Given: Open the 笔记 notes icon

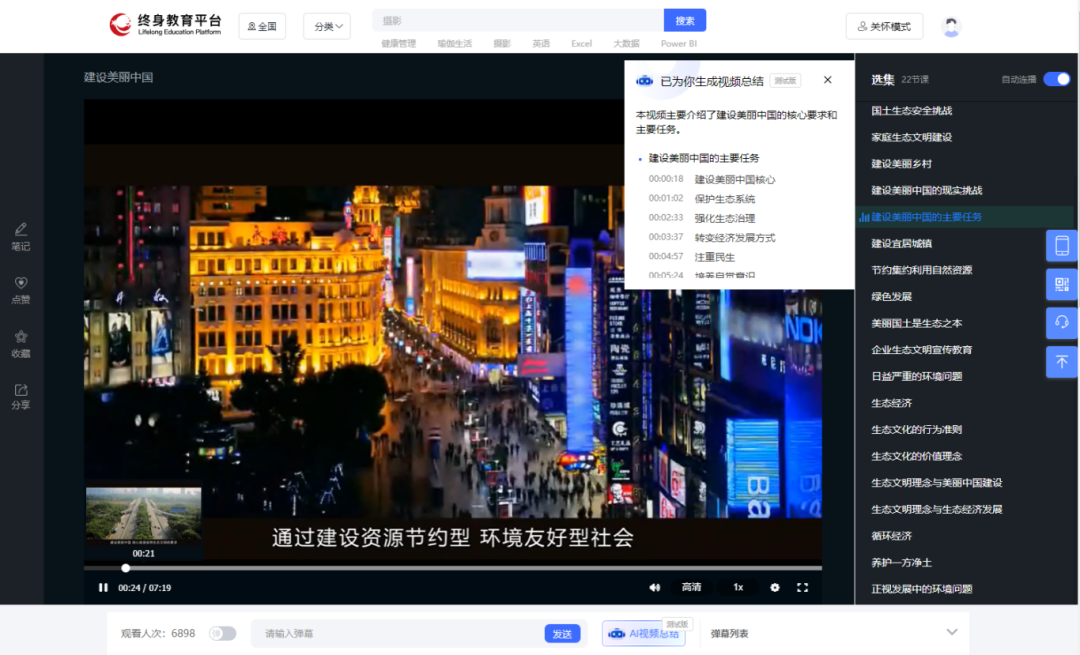Looking at the screenshot, I should [x=20, y=231].
